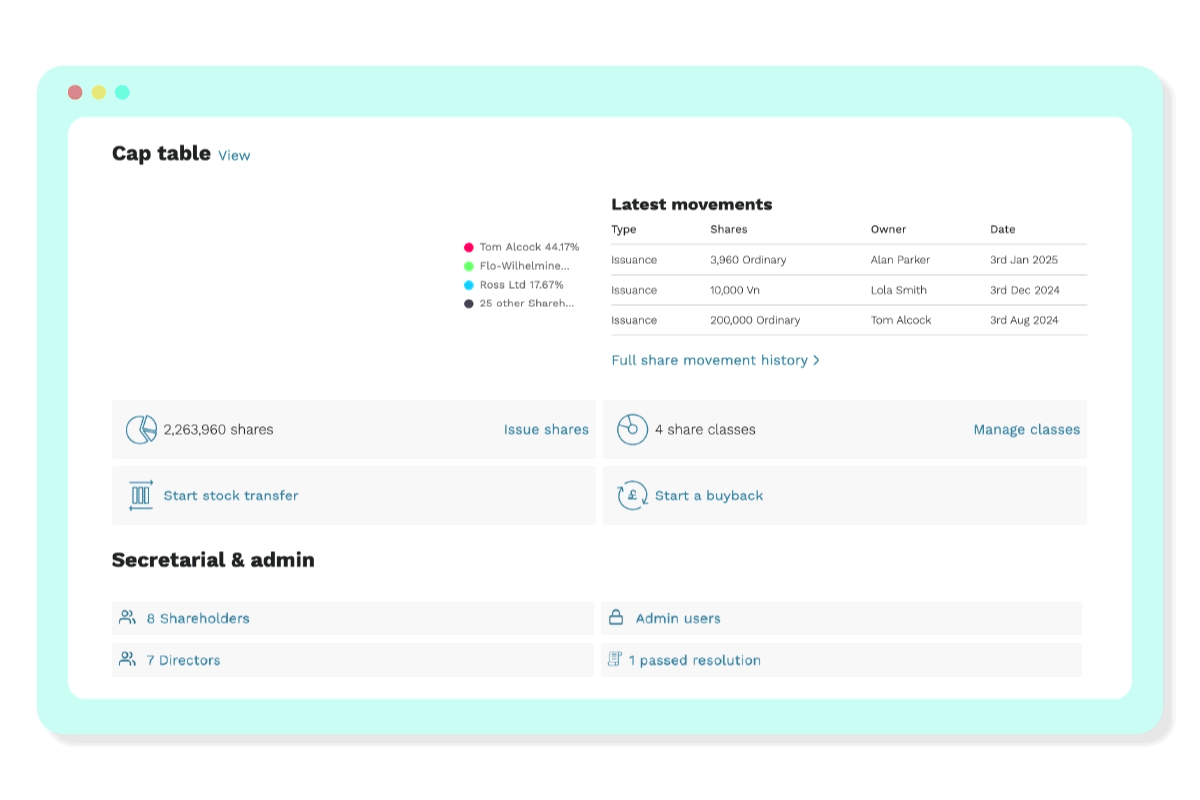This screenshot has width=1200, height=800.
Task: Click the stock transfer icon
Action: click(x=141, y=495)
